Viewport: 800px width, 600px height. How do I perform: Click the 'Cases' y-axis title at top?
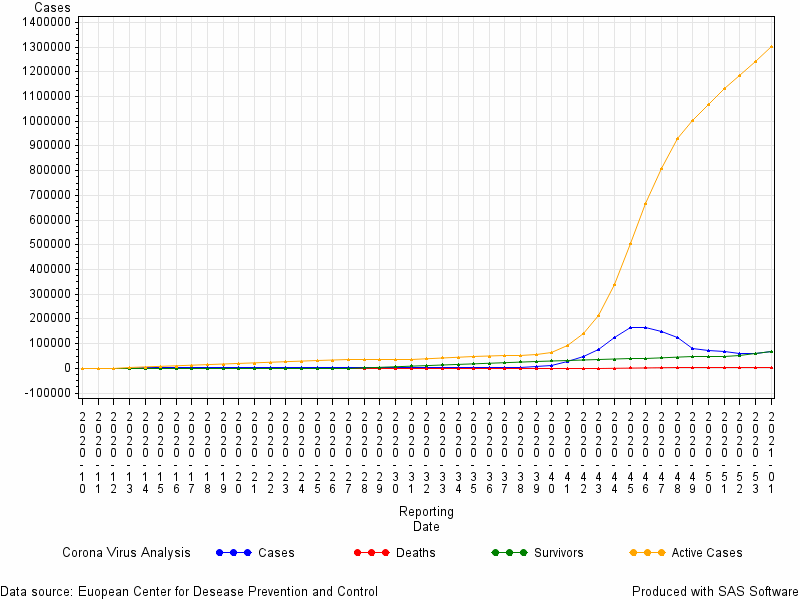point(52,7)
